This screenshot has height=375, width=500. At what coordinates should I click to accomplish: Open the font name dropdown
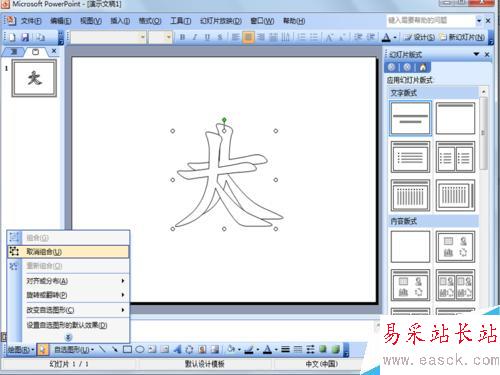143,37
